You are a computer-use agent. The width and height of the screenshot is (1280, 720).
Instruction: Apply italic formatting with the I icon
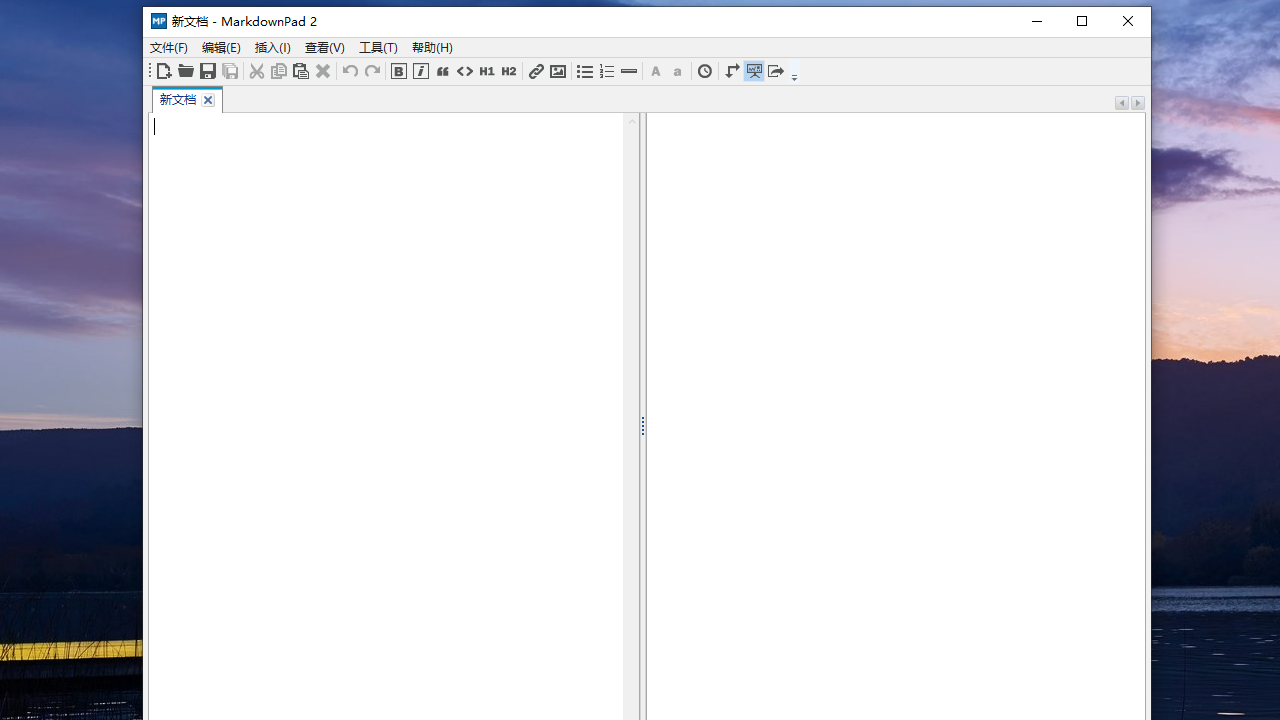click(420, 71)
